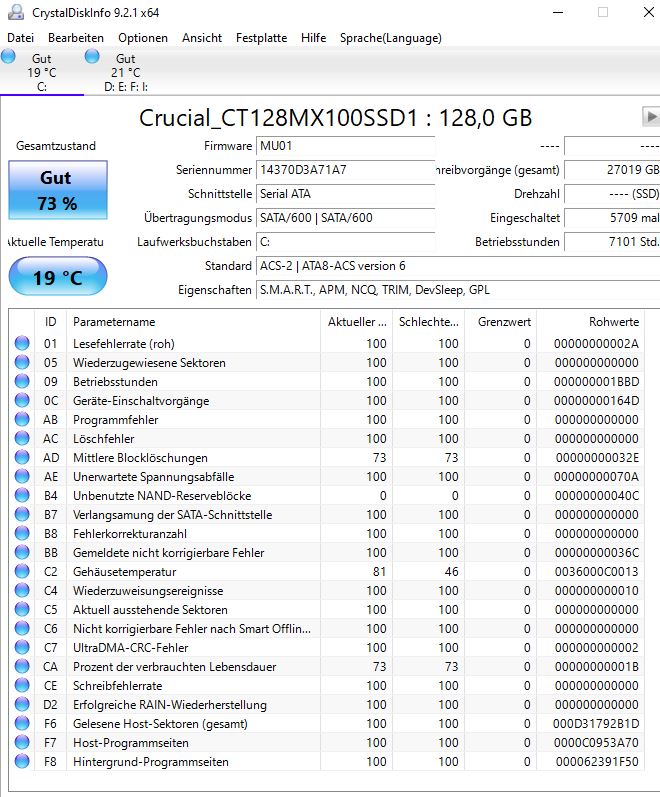Click status orb for Gehäusetemperatur
Viewport: 660px width, 797px height.
22,571
